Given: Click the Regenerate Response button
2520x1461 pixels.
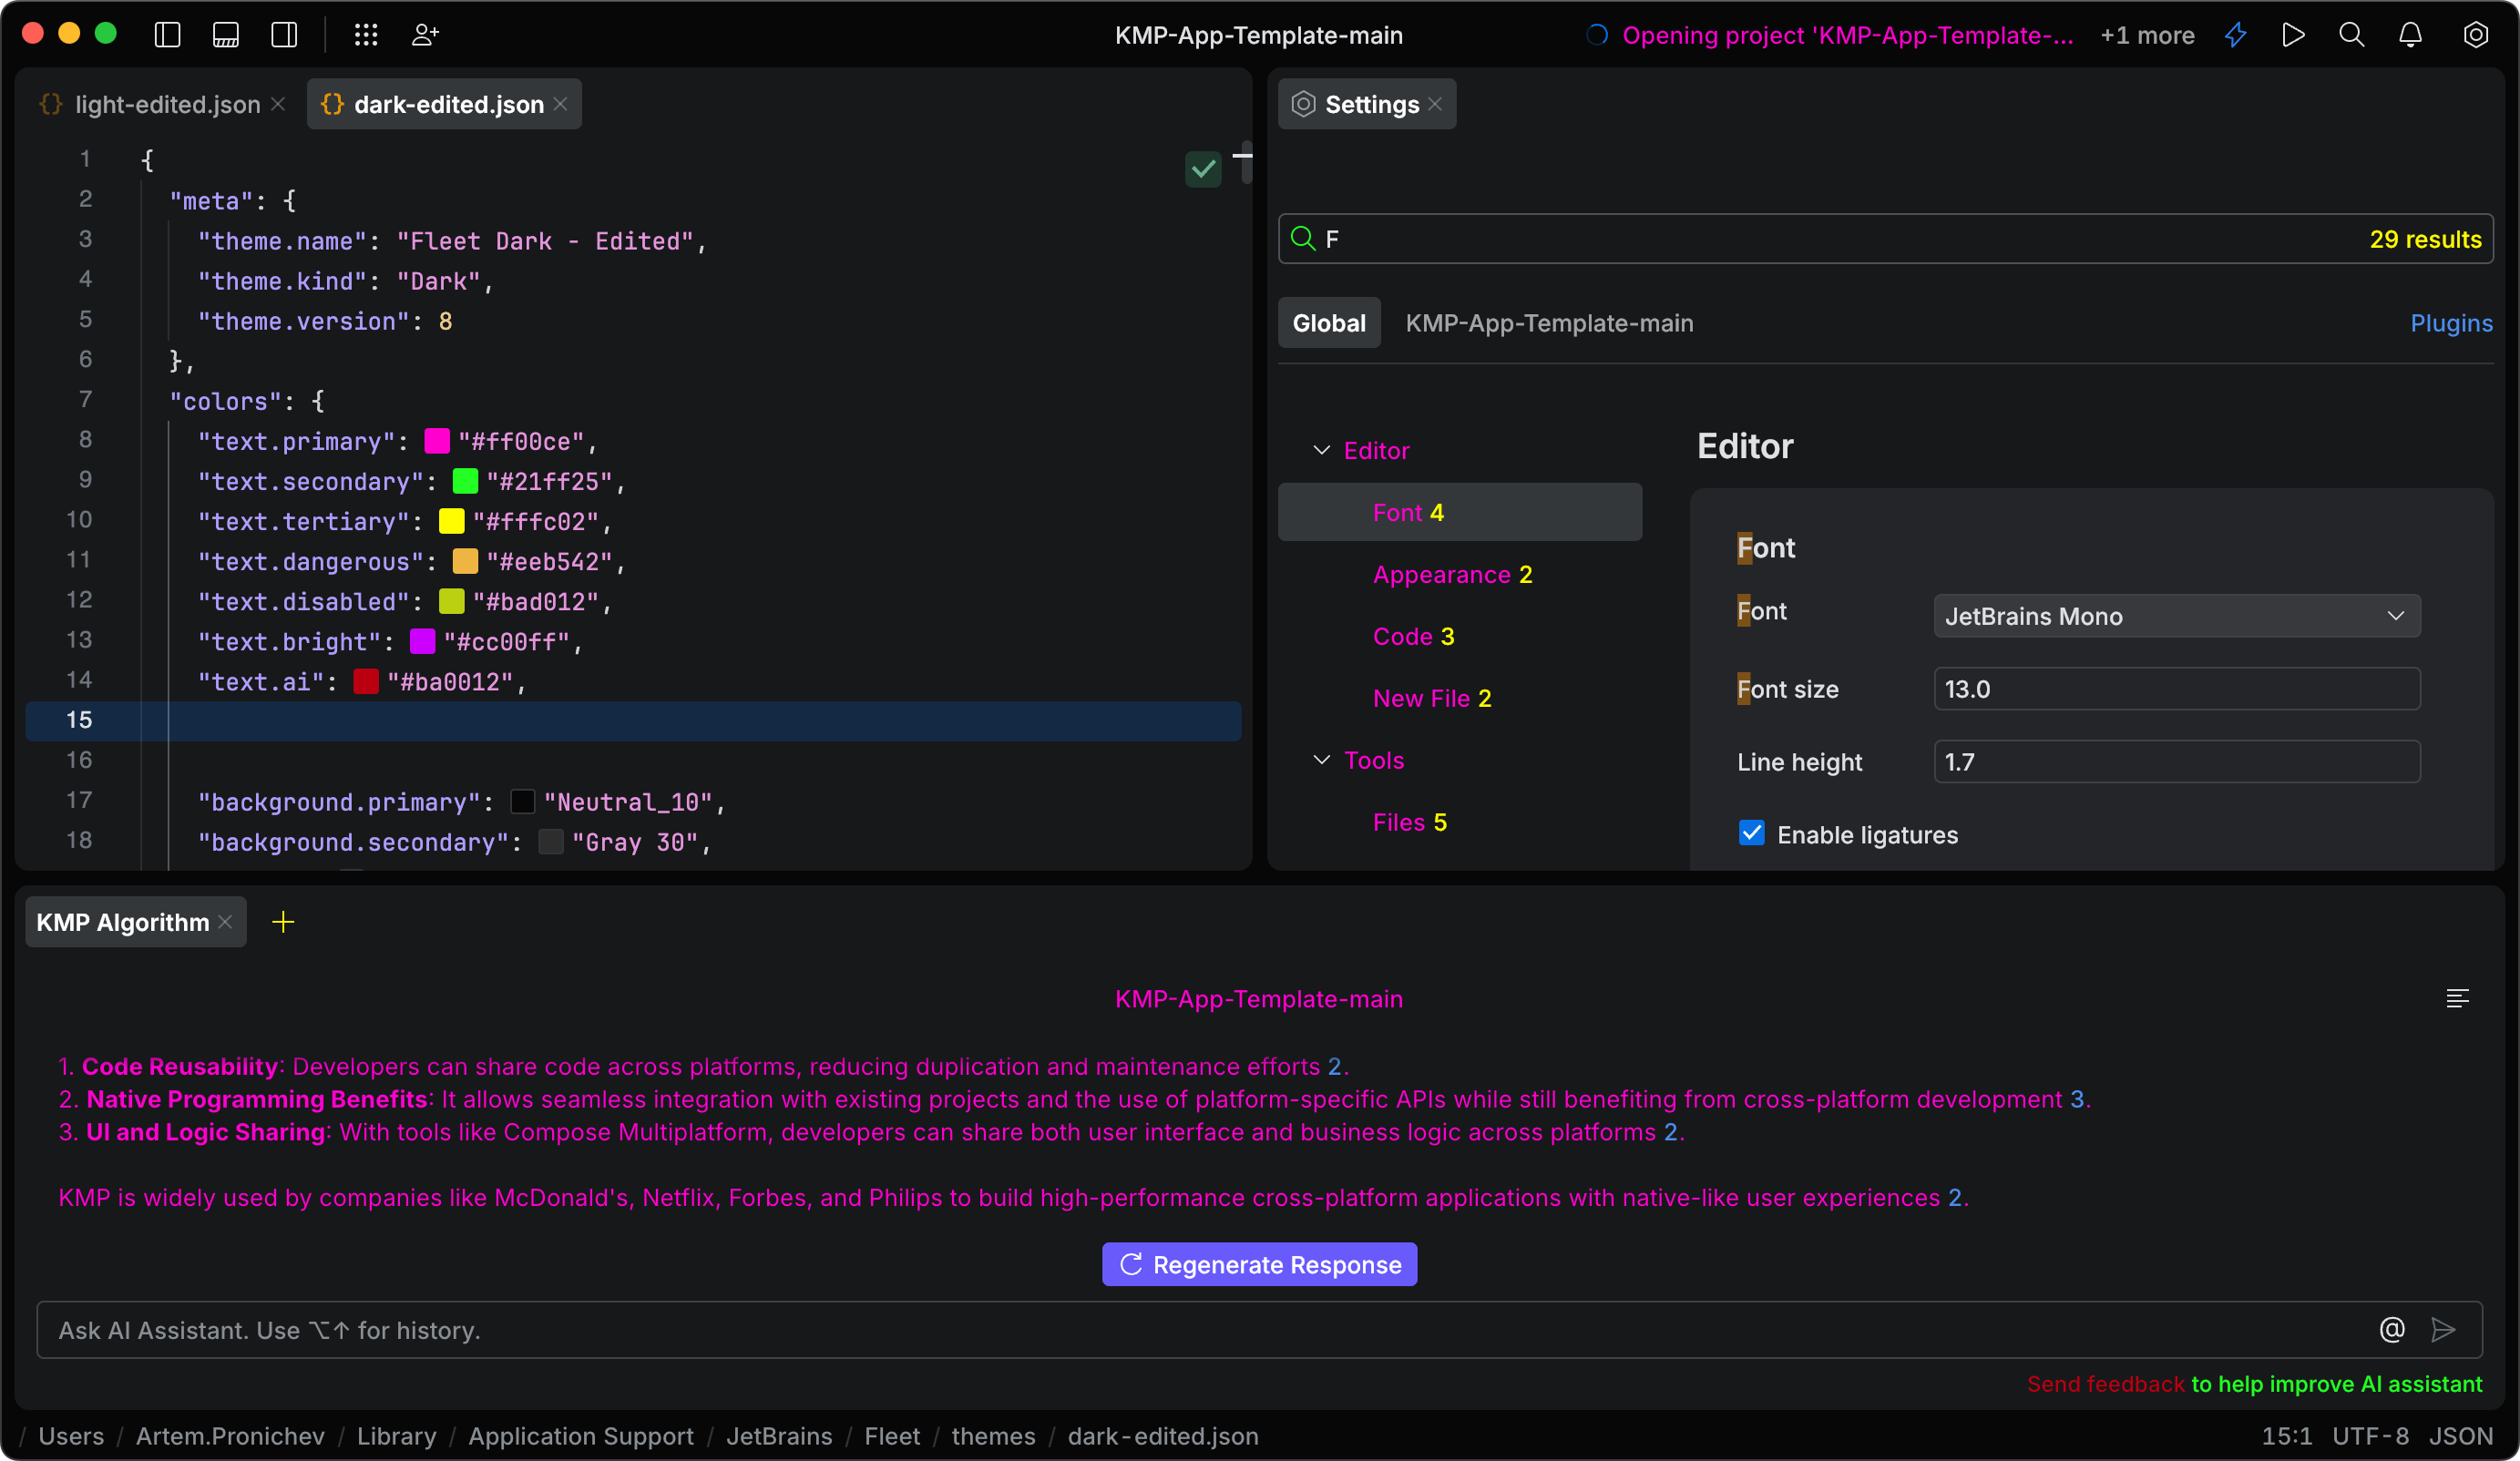Looking at the screenshot, I should pyautogui.click(x=1259, y=1264).
